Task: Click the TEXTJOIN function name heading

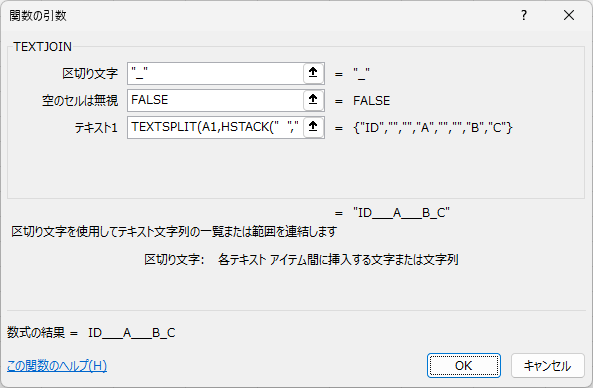Action: pos(42,47)
